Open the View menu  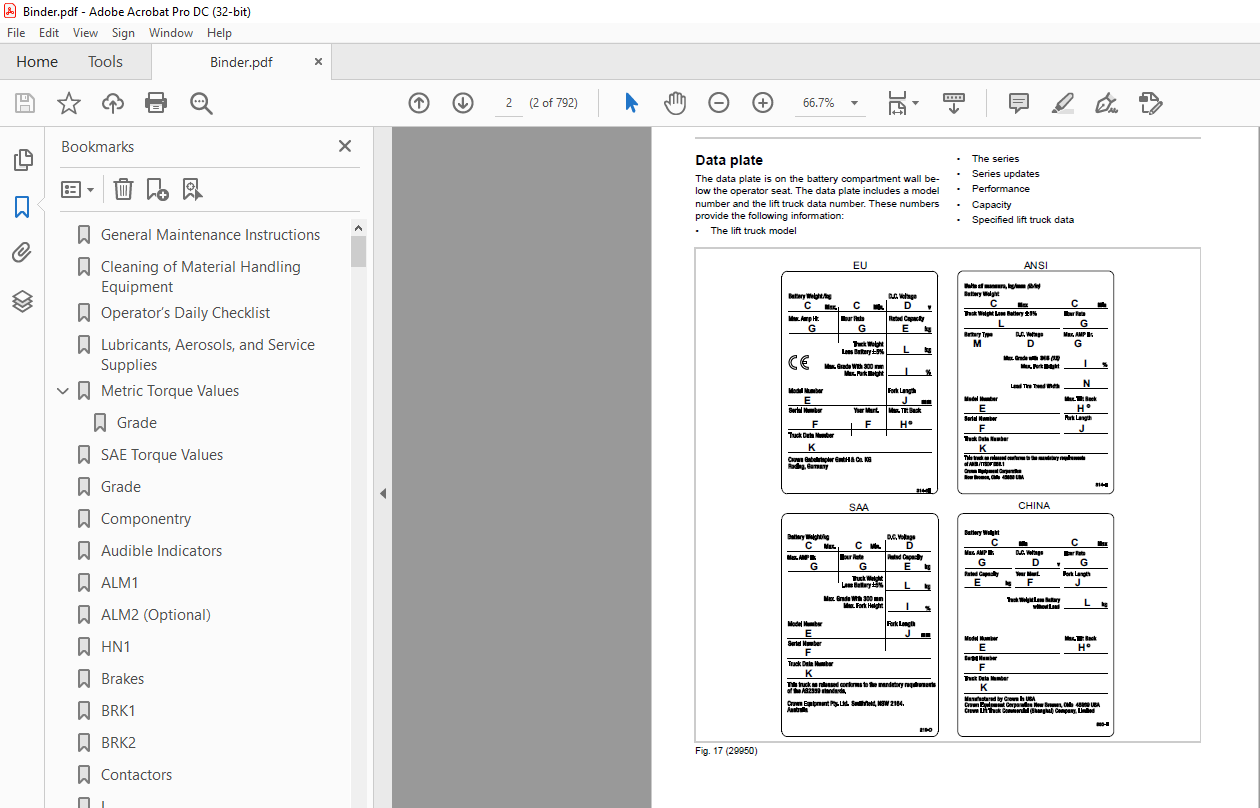85,33
